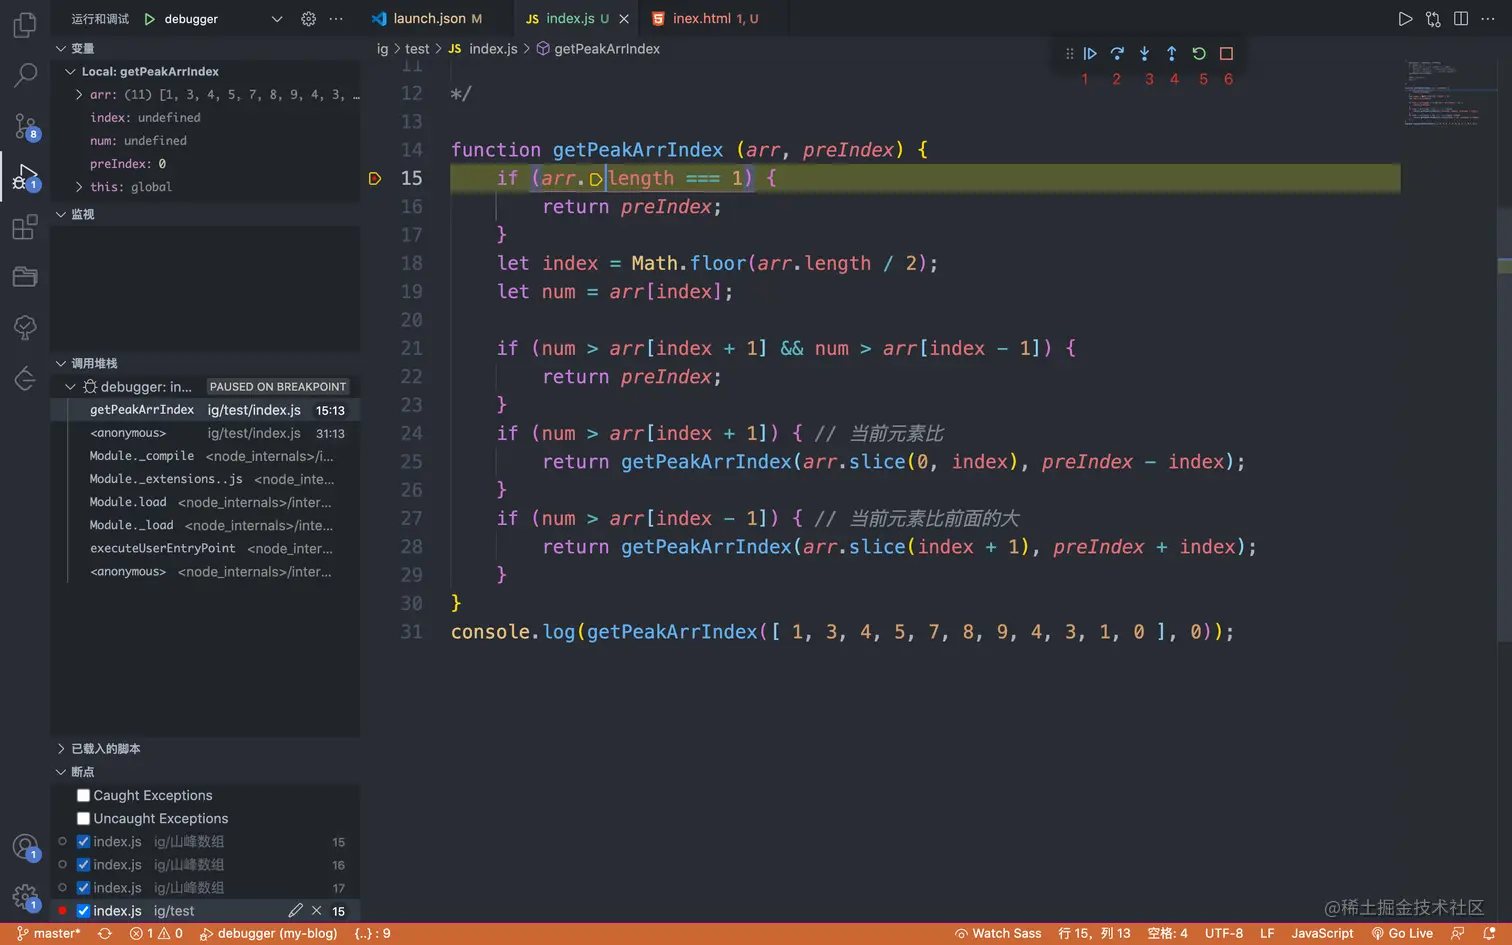Image resolution: width=1512 pixels, height=945 pixels.
Task: Open the Search view in activity bar
Action: (25, 74)
